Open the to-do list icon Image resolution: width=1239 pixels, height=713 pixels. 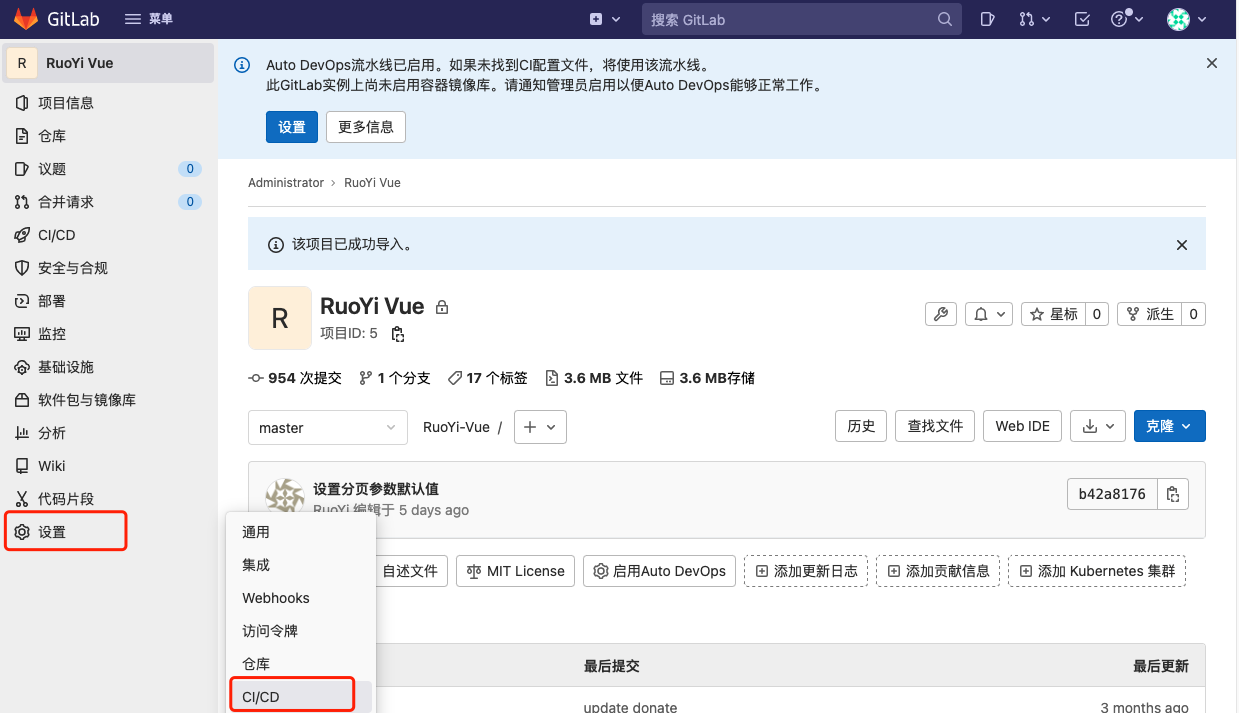coord(1082,19)
